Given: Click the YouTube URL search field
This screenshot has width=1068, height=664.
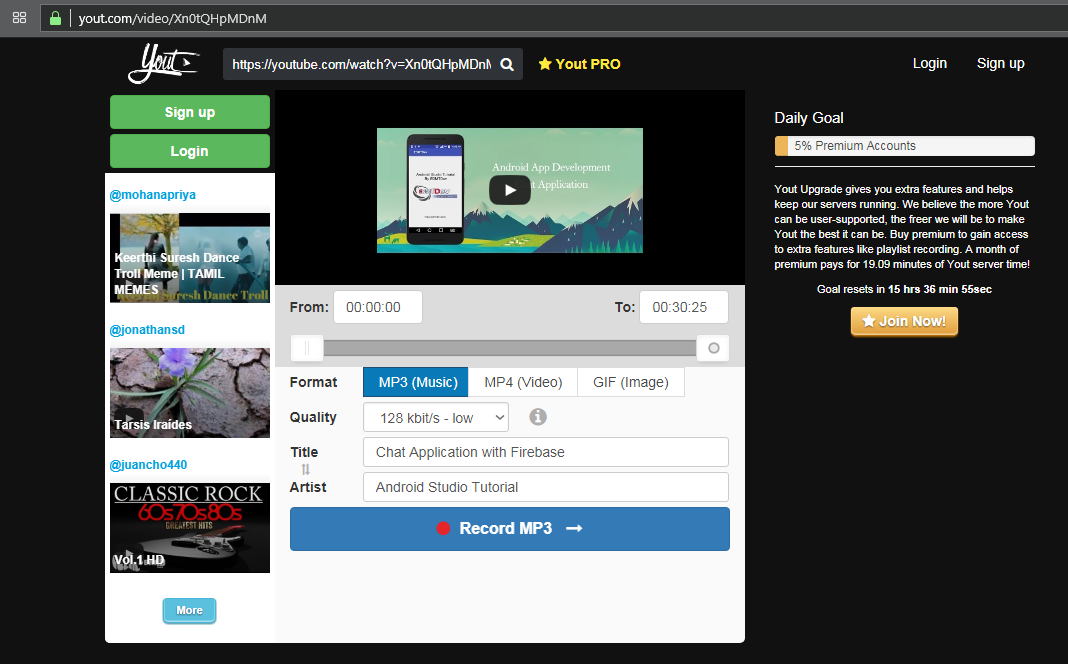Looking at the screenshot, I should click(361, 65).
